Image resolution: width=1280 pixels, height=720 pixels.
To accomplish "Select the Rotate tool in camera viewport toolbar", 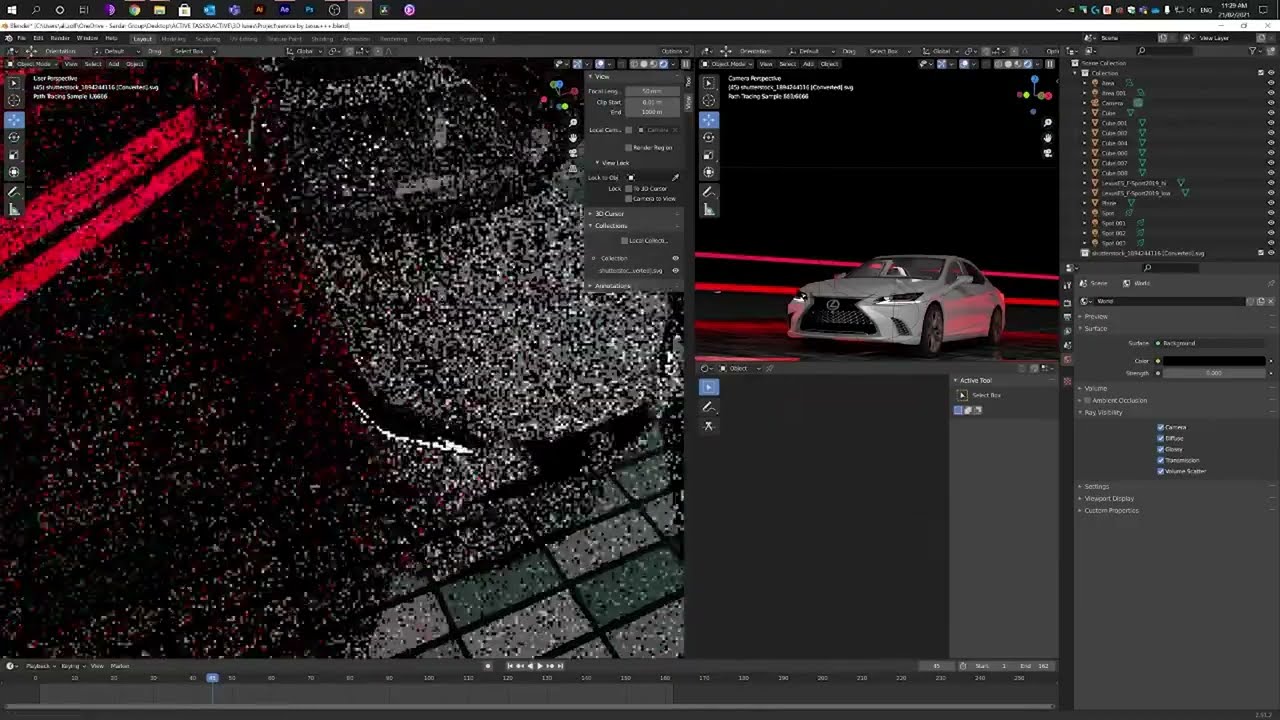I will pyautogui.click(x=708, y=137).
